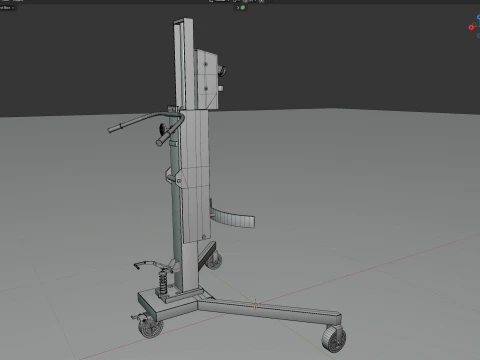
Task: Open the Select Box tool dropdown
Action: 7,7
